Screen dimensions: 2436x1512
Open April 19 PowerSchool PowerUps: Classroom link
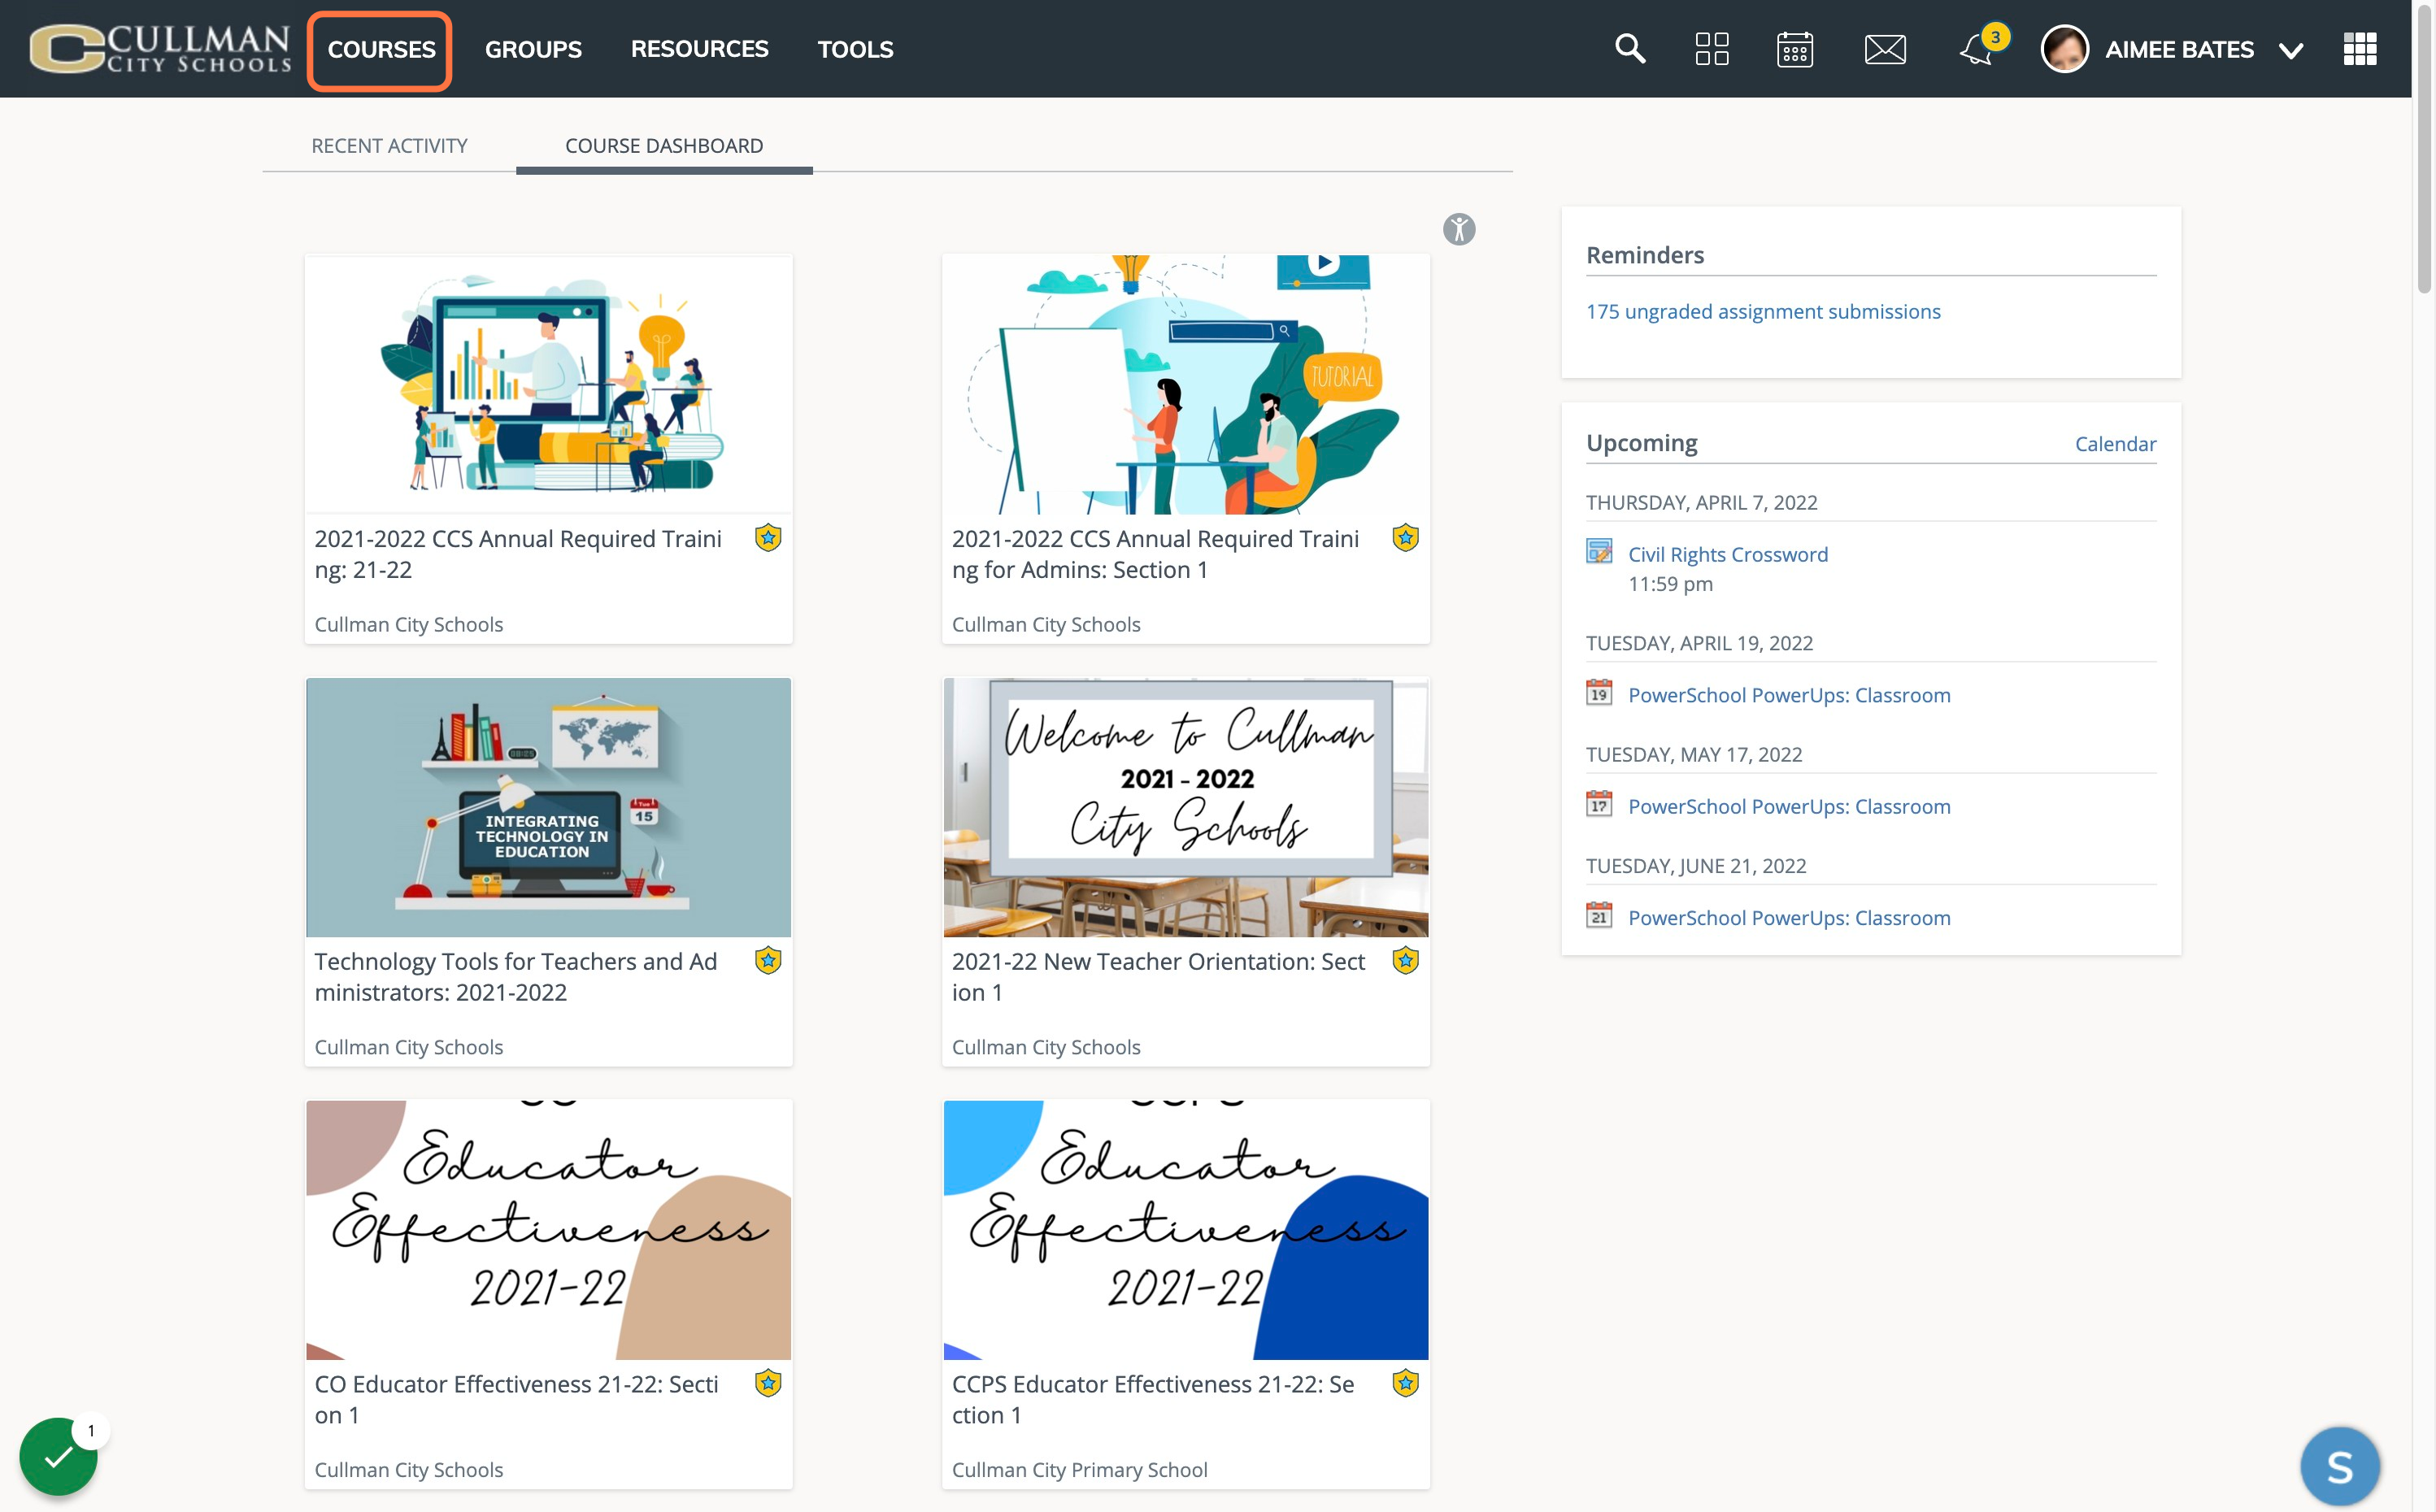(1789, 695)
